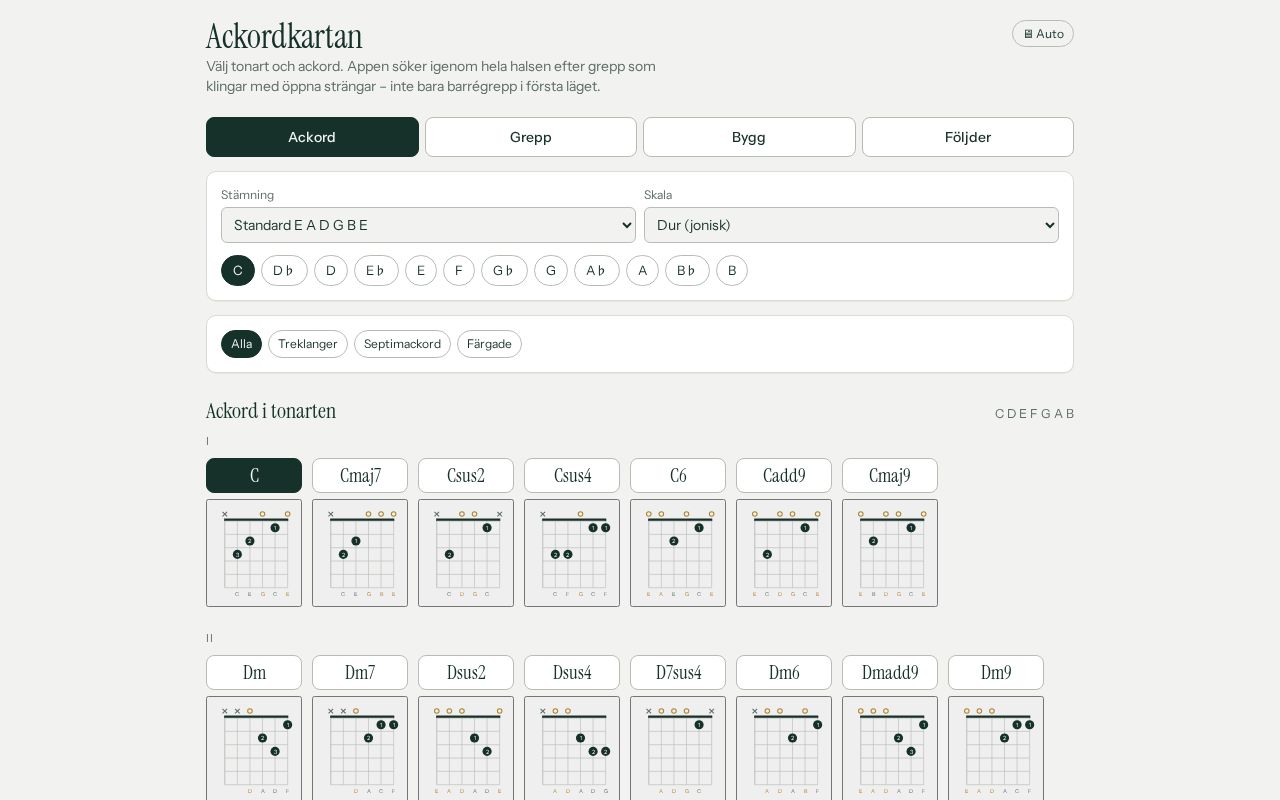Select key D♭
The height and width of the screenshot is (800, 1280).
point(284,271)
